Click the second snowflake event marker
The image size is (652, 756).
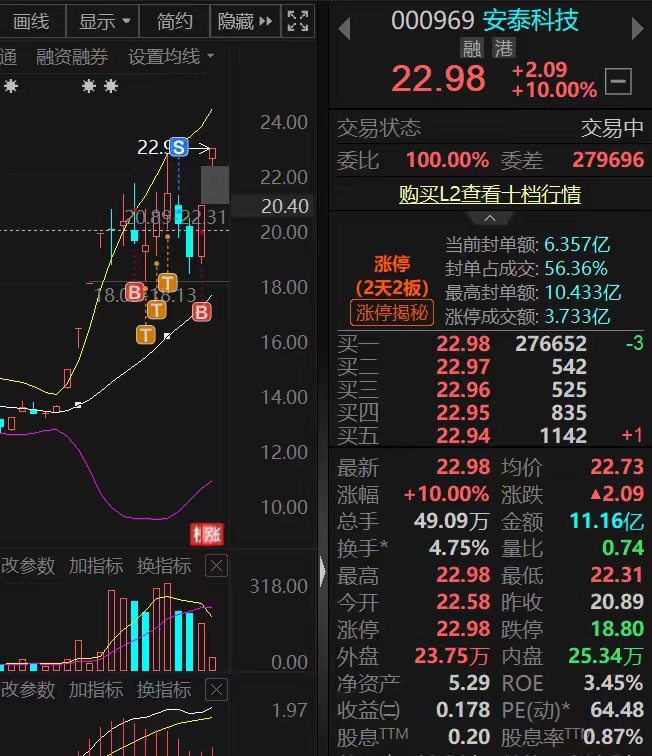pyautogui.click(x=88, y=86)
